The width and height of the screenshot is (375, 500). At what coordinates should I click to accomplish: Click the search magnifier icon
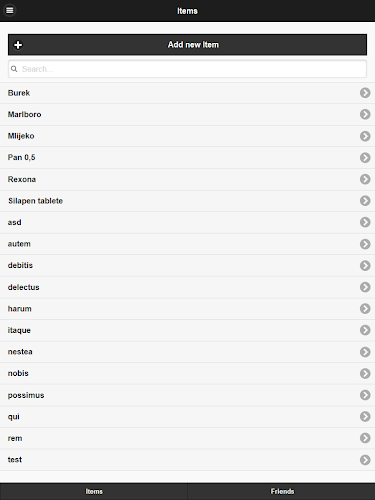coord(14,69)
